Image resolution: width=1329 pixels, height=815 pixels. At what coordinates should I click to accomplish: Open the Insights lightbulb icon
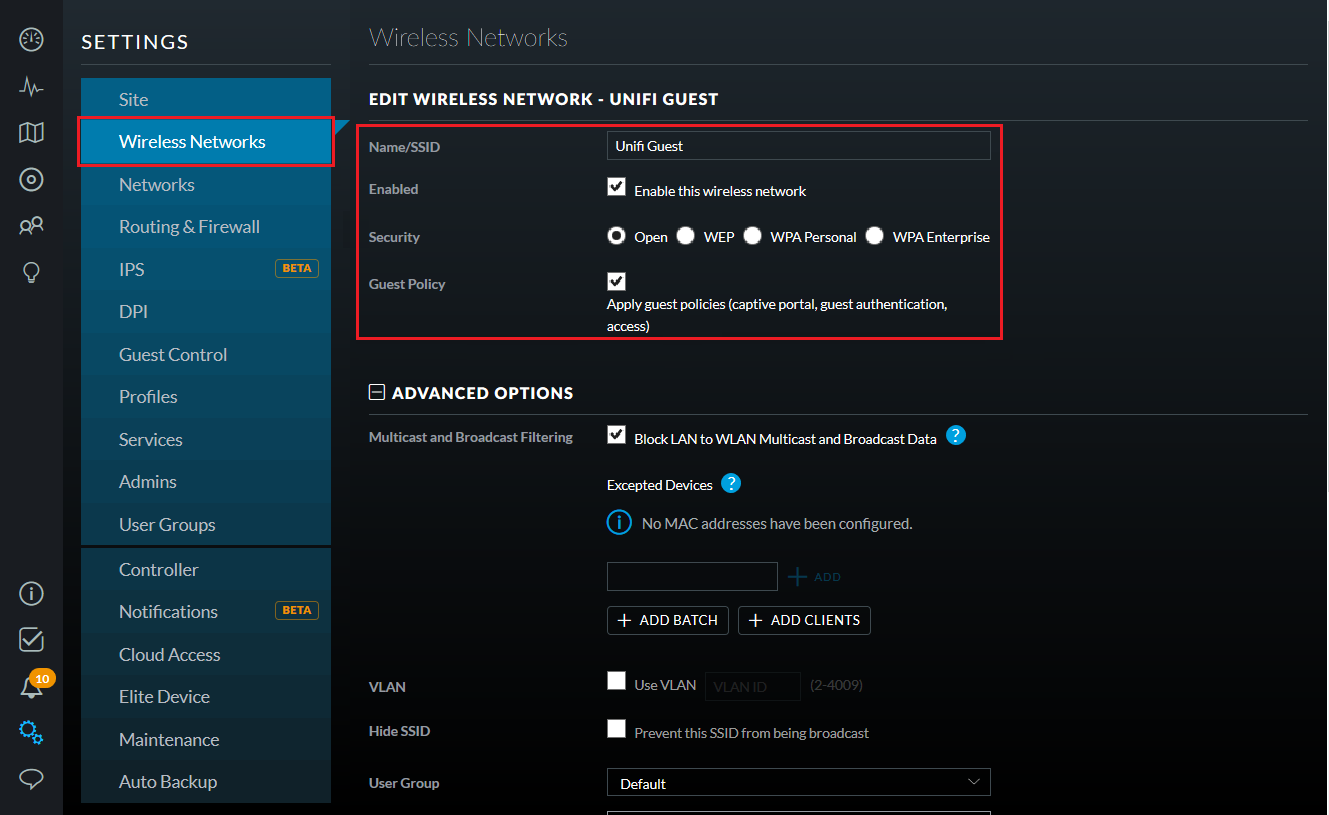point(31,272)
